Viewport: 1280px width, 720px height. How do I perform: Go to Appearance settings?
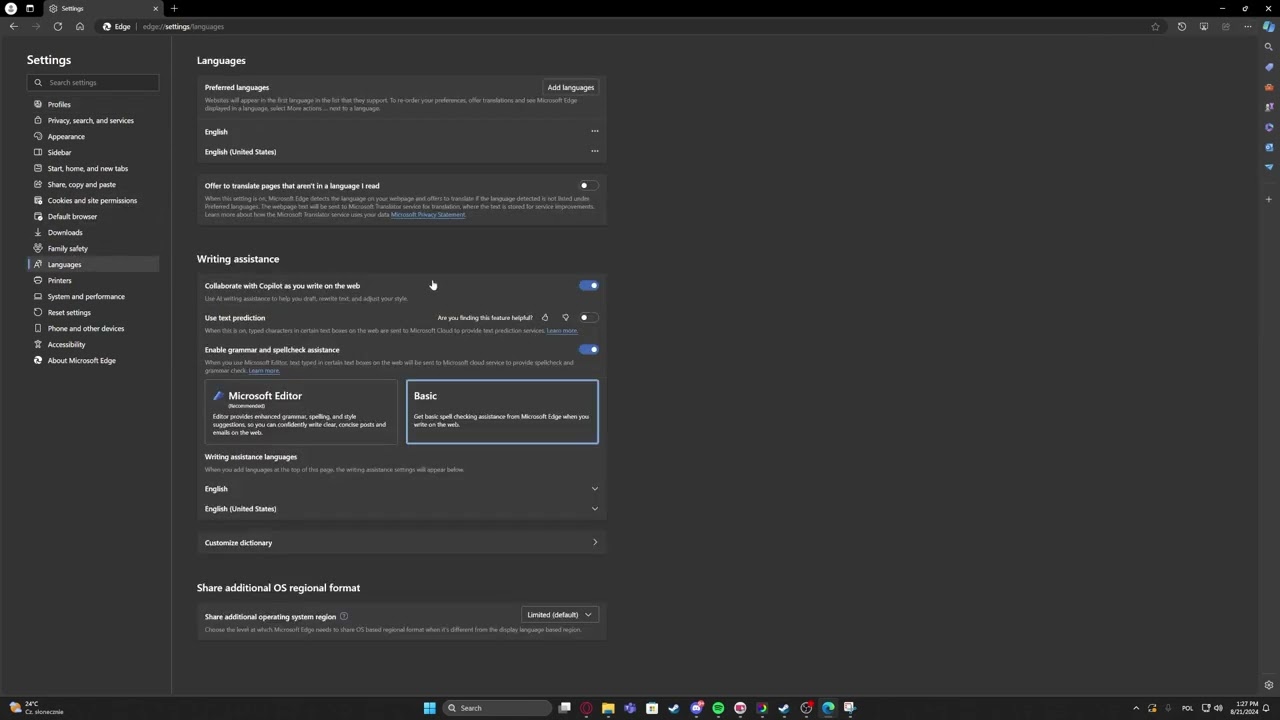[x=93, y=136]
